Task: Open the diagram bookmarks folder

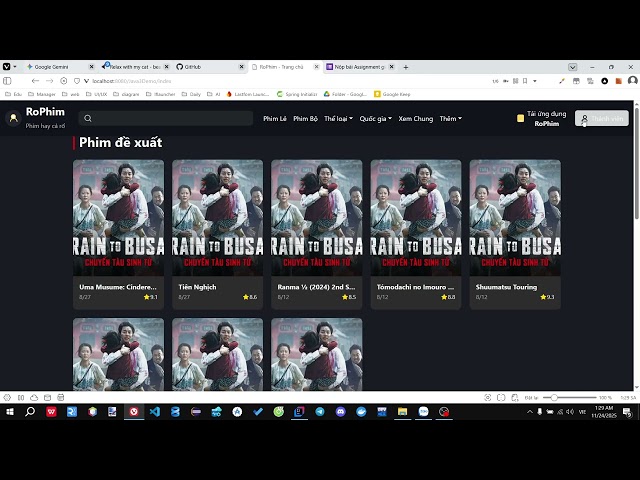Action: [126, 94]
